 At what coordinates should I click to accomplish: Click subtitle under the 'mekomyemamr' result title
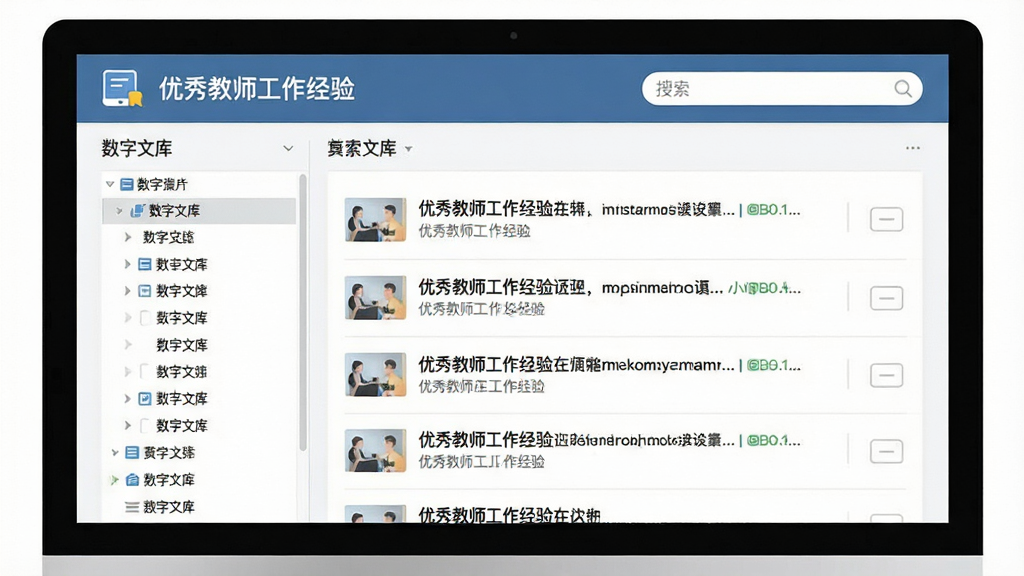point(481,387)
